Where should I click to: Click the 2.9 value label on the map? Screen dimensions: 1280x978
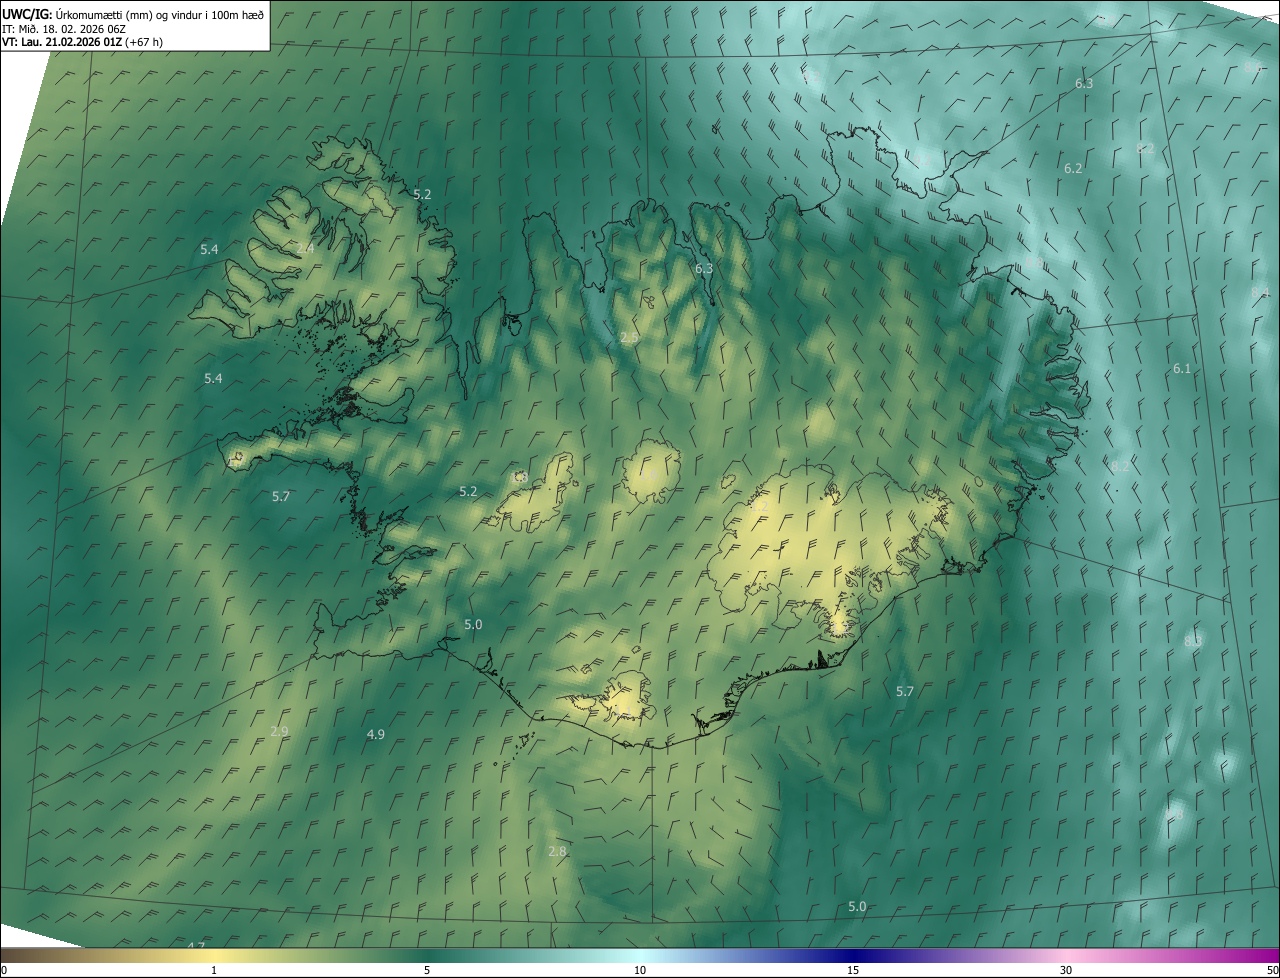coord(279,731)
